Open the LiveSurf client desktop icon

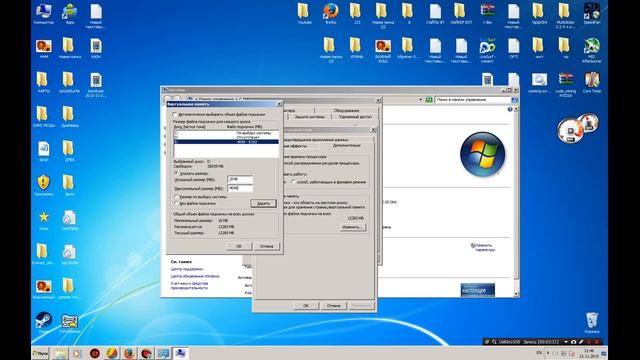pyautogui.click(x=487, y=50)
